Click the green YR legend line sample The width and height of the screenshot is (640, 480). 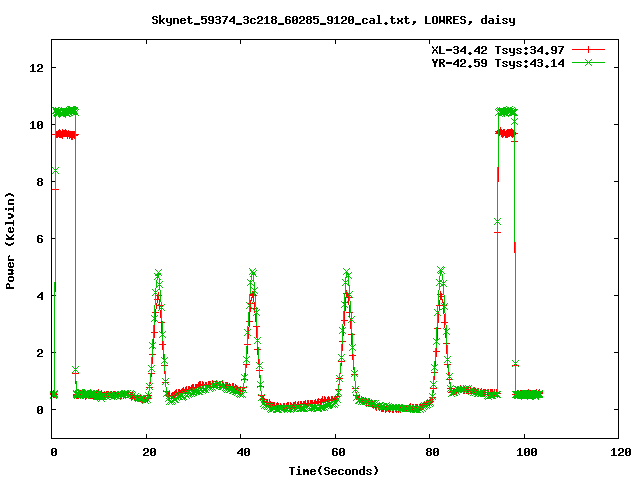pos(588,62)
